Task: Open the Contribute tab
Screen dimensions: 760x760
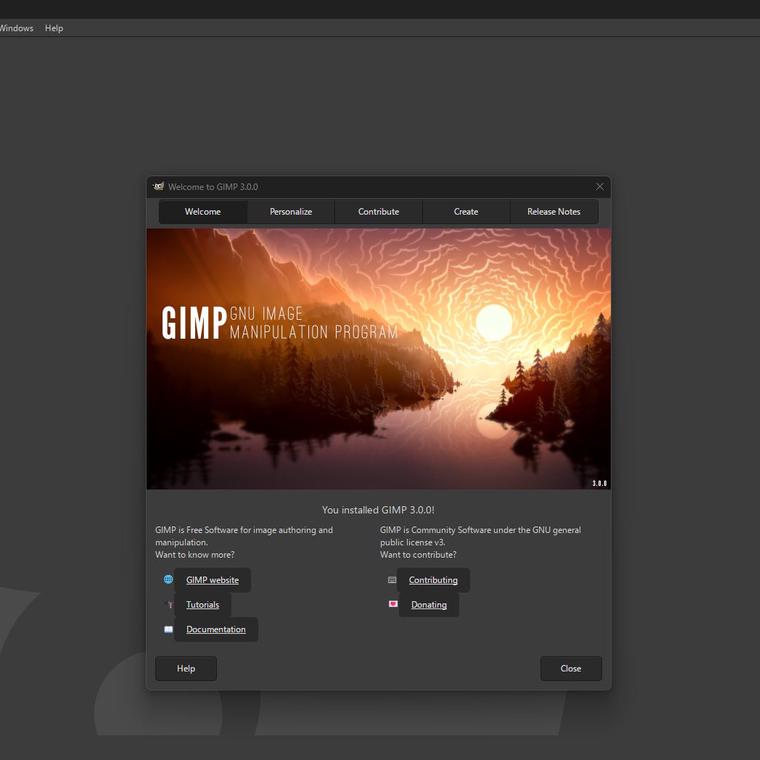Action: point(378,212)
